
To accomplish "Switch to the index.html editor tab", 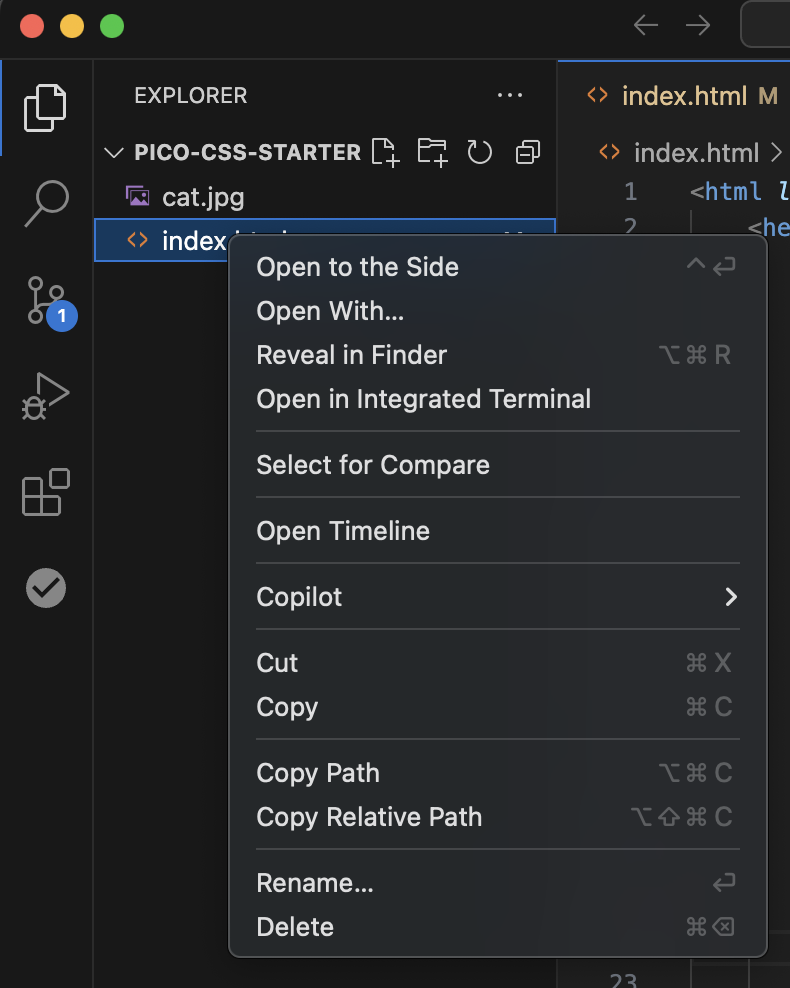I will point(683,96).
